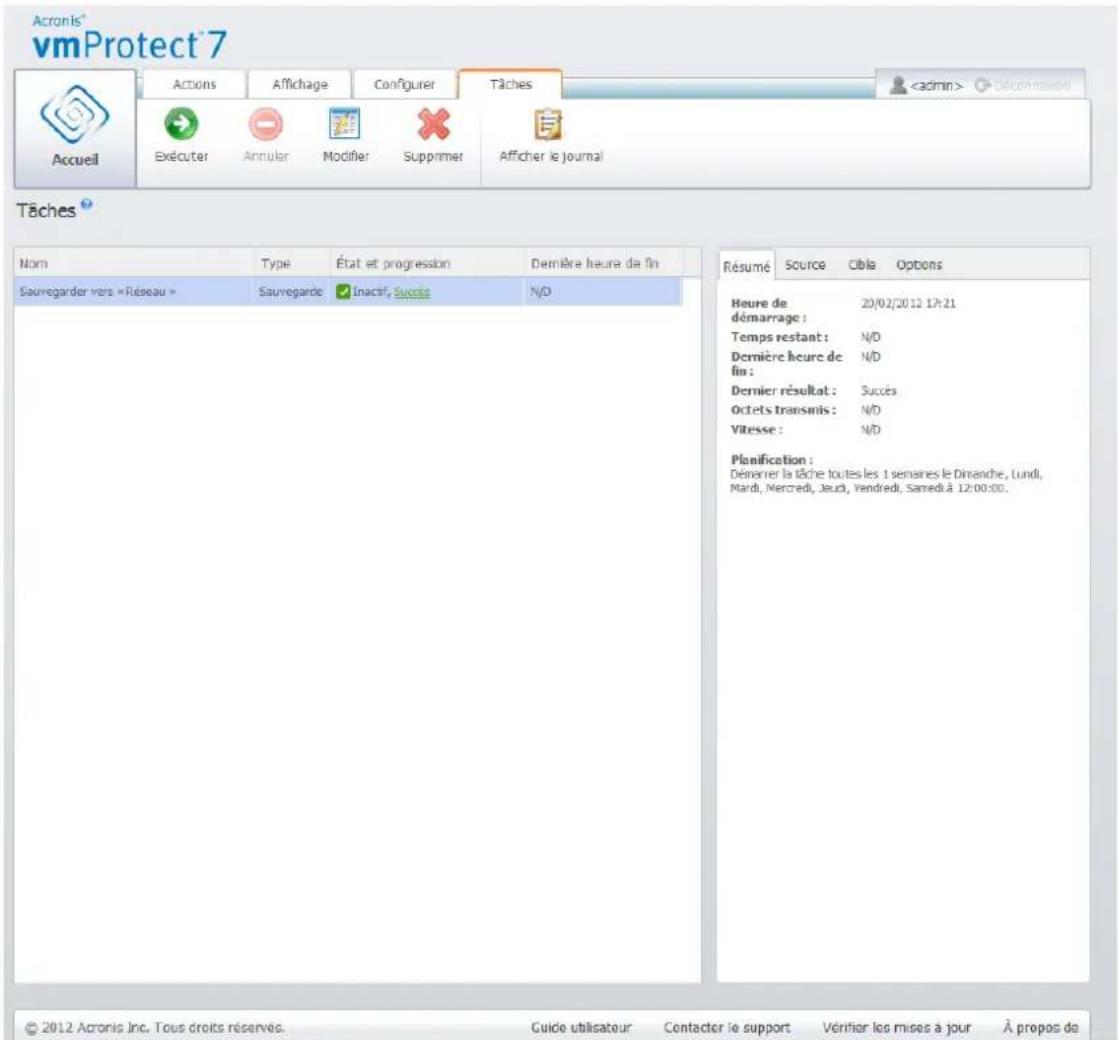
Task: Click the Succès status link
Action: [x=411, y=292]
